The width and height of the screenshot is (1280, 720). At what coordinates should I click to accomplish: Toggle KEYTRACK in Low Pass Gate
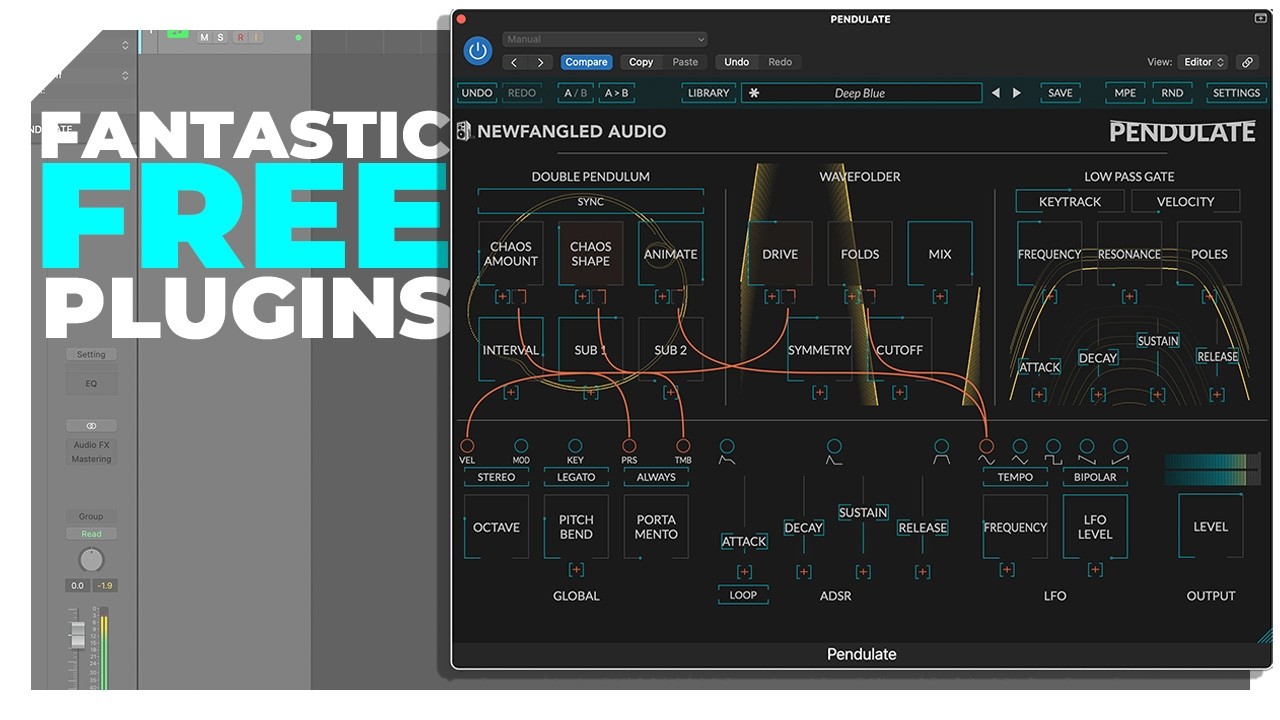[1070, 201]
